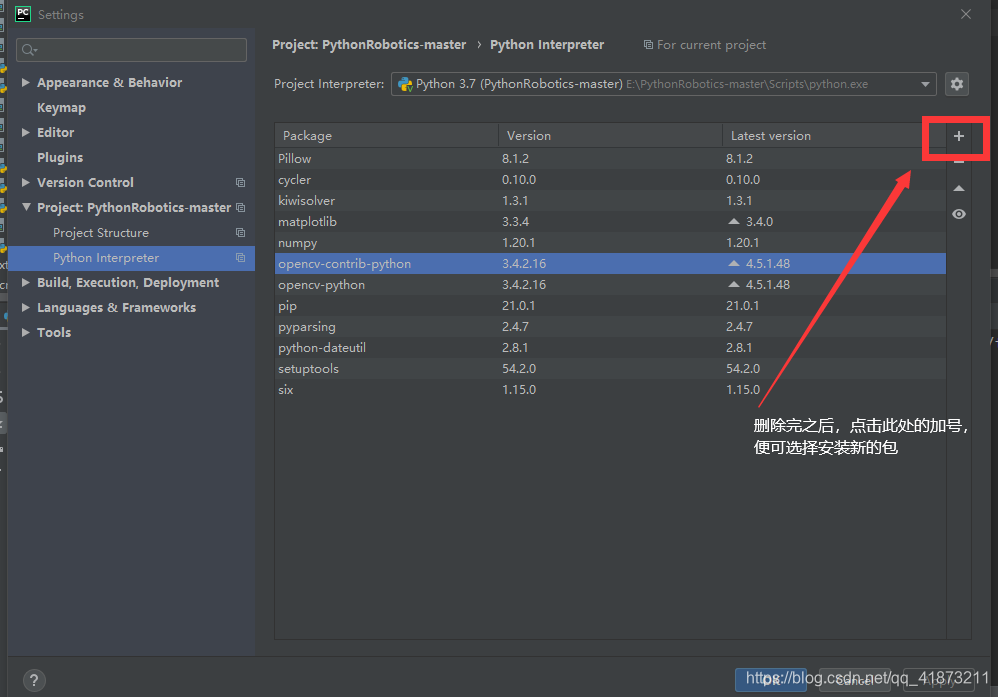Click the Package column header
The height and width of the screenshot is (697, 998).
(x=386, y=136)
